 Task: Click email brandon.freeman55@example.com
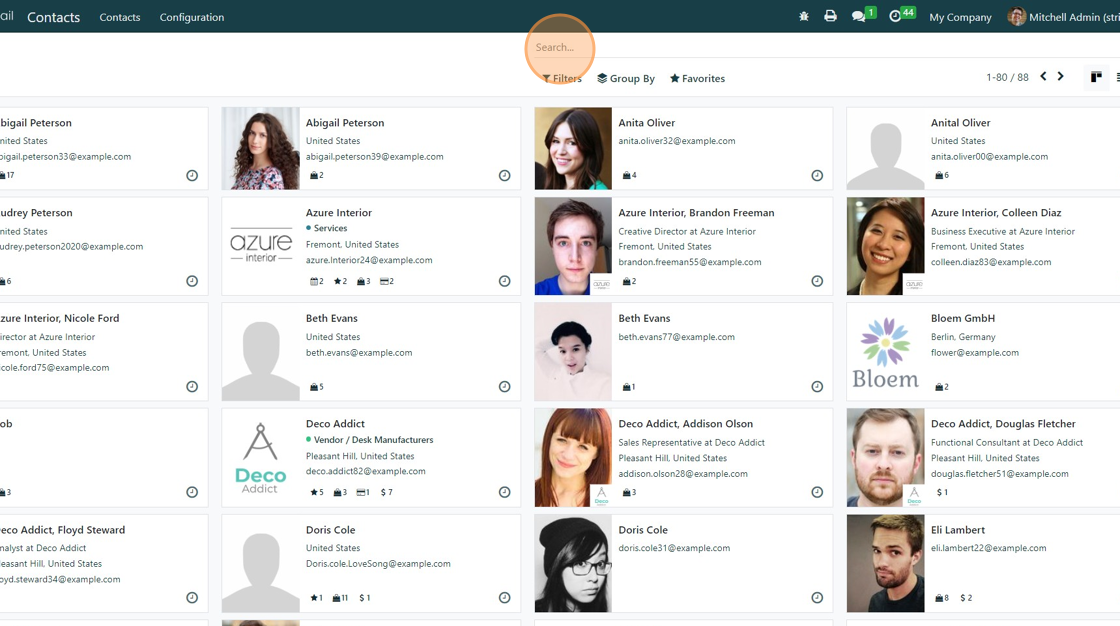point(689,262)
